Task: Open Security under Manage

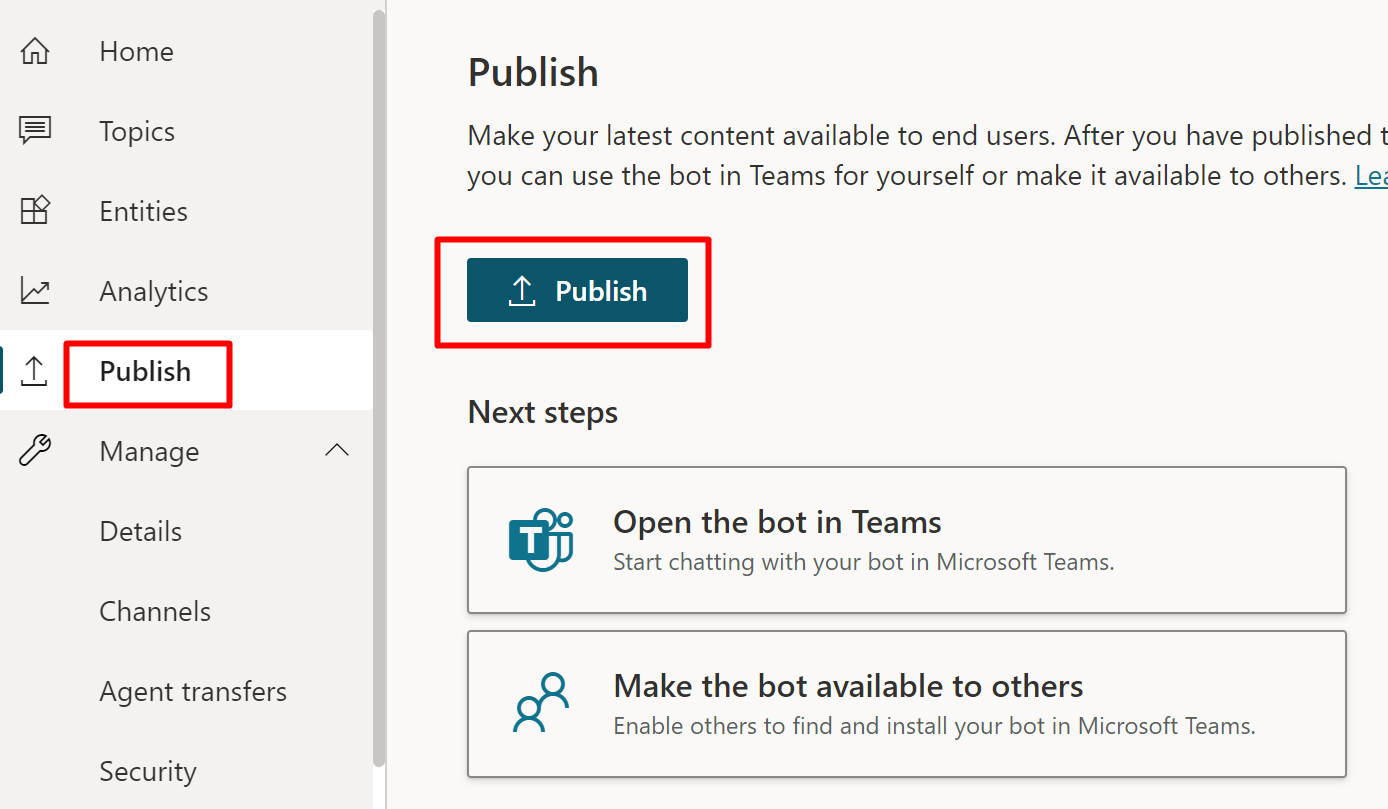Action: click(148, 771)
